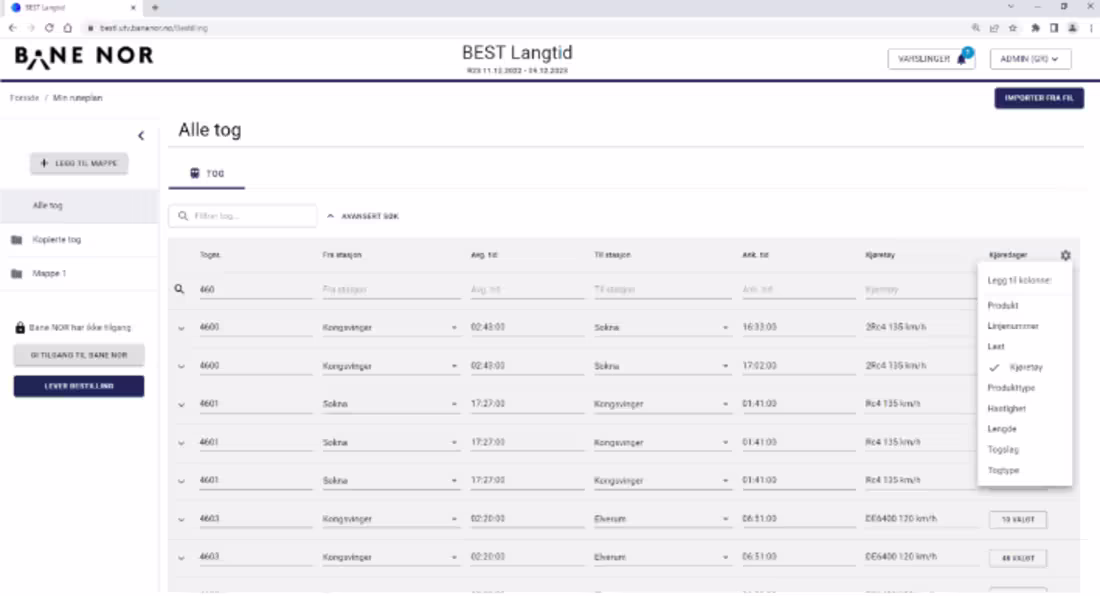Collapse the AVANSERT SØK section

tap(363, 216)
